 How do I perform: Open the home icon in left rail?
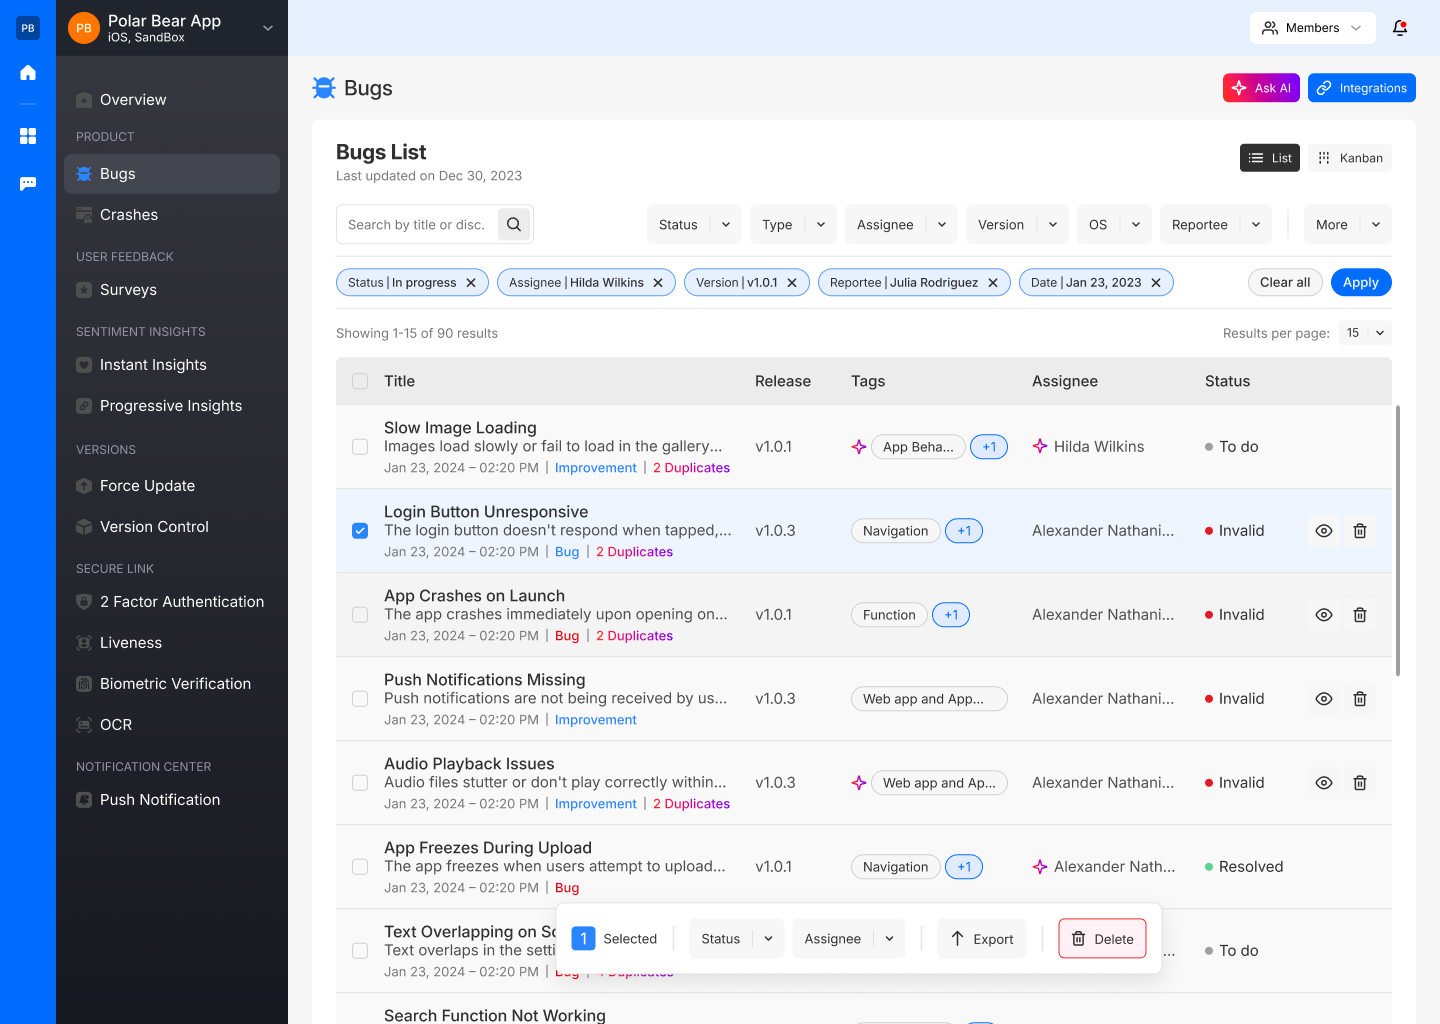[28, 72]
